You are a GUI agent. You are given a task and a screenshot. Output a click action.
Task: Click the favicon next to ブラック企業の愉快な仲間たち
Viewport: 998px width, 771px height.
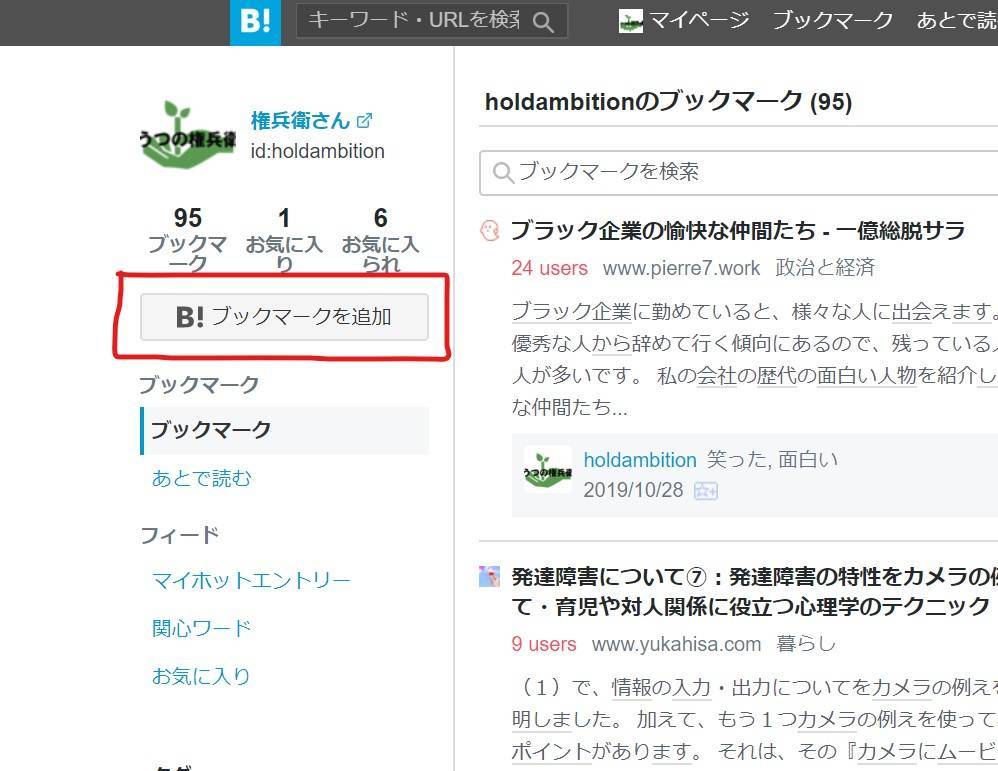[489, 230]
